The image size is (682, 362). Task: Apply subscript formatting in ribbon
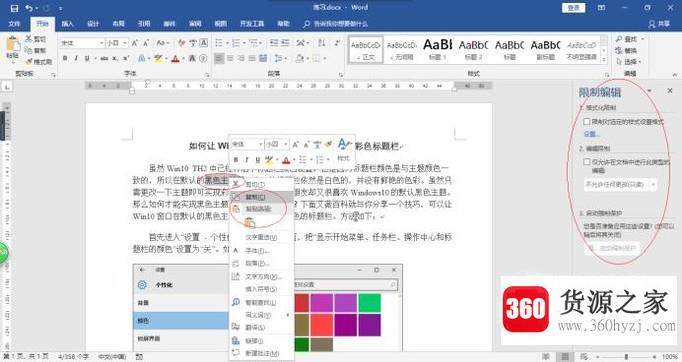point(115,58)
